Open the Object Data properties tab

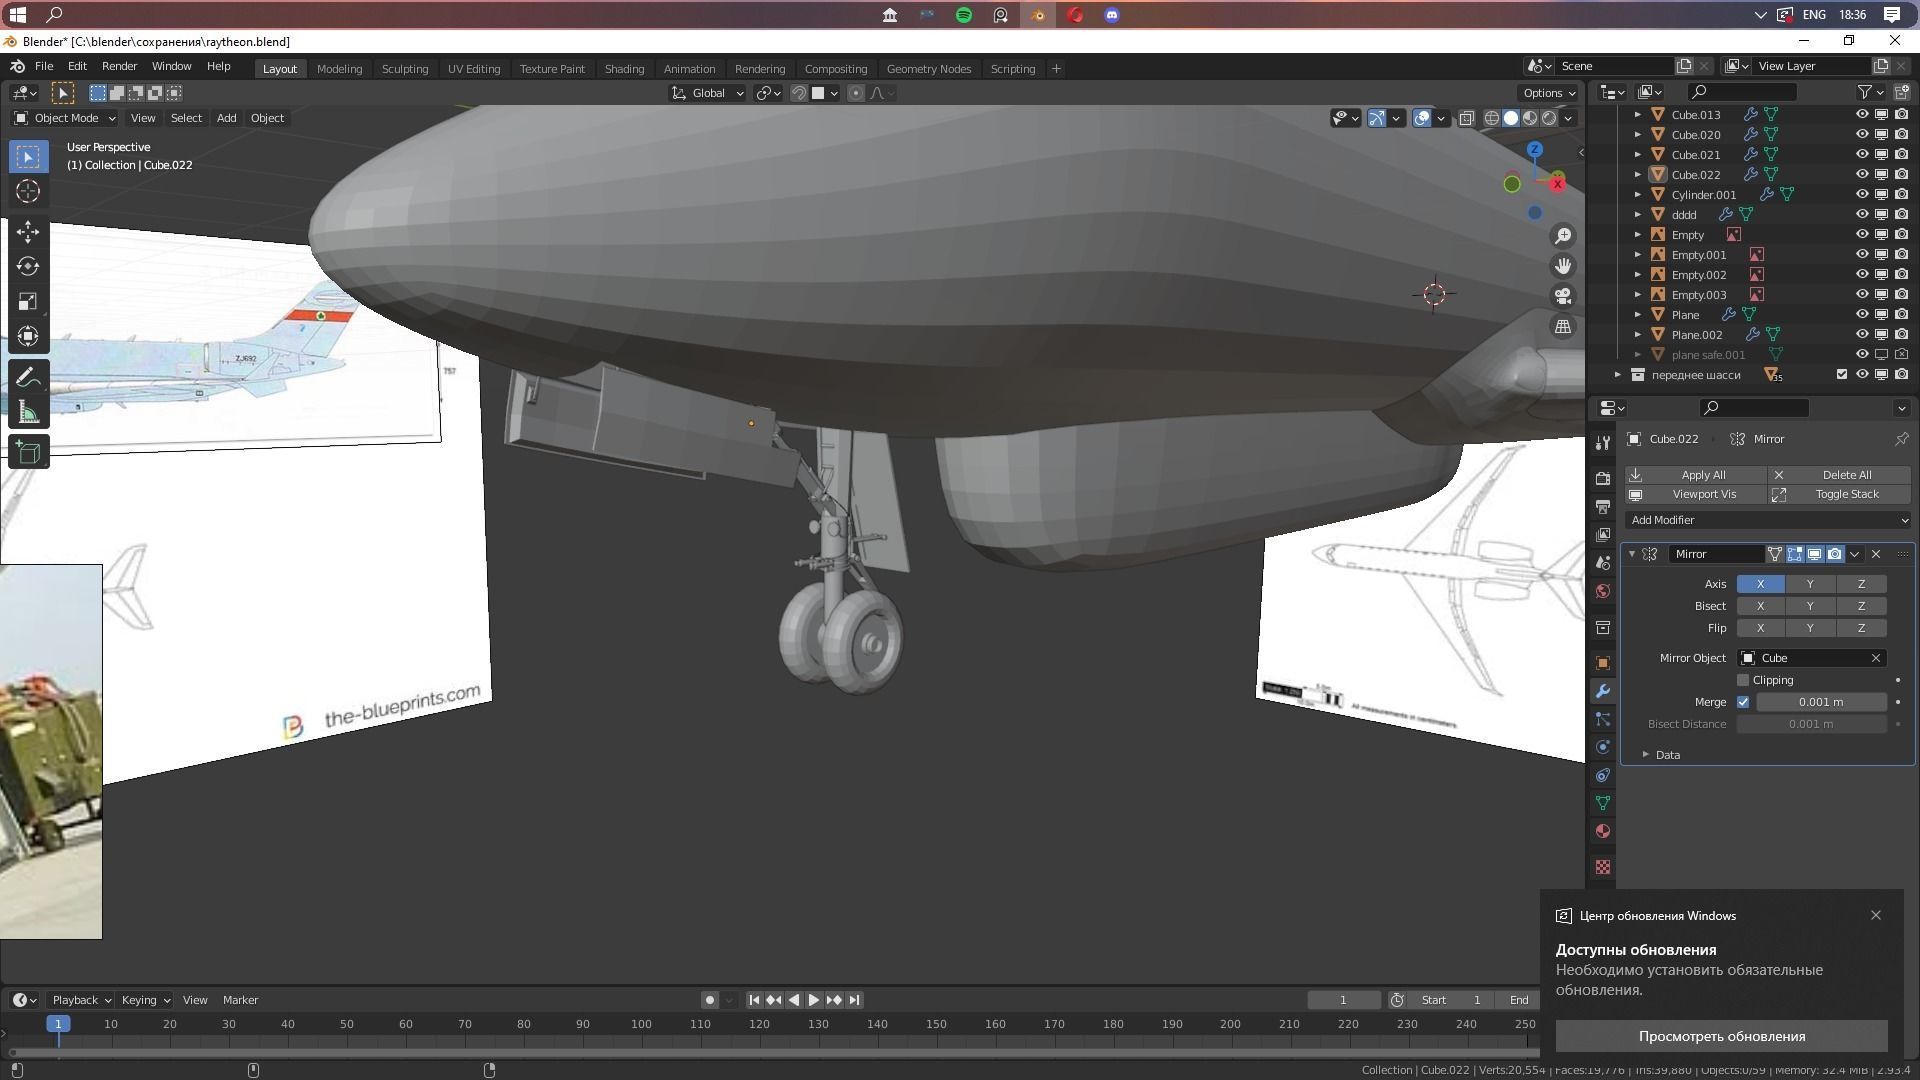[1603, 803]
